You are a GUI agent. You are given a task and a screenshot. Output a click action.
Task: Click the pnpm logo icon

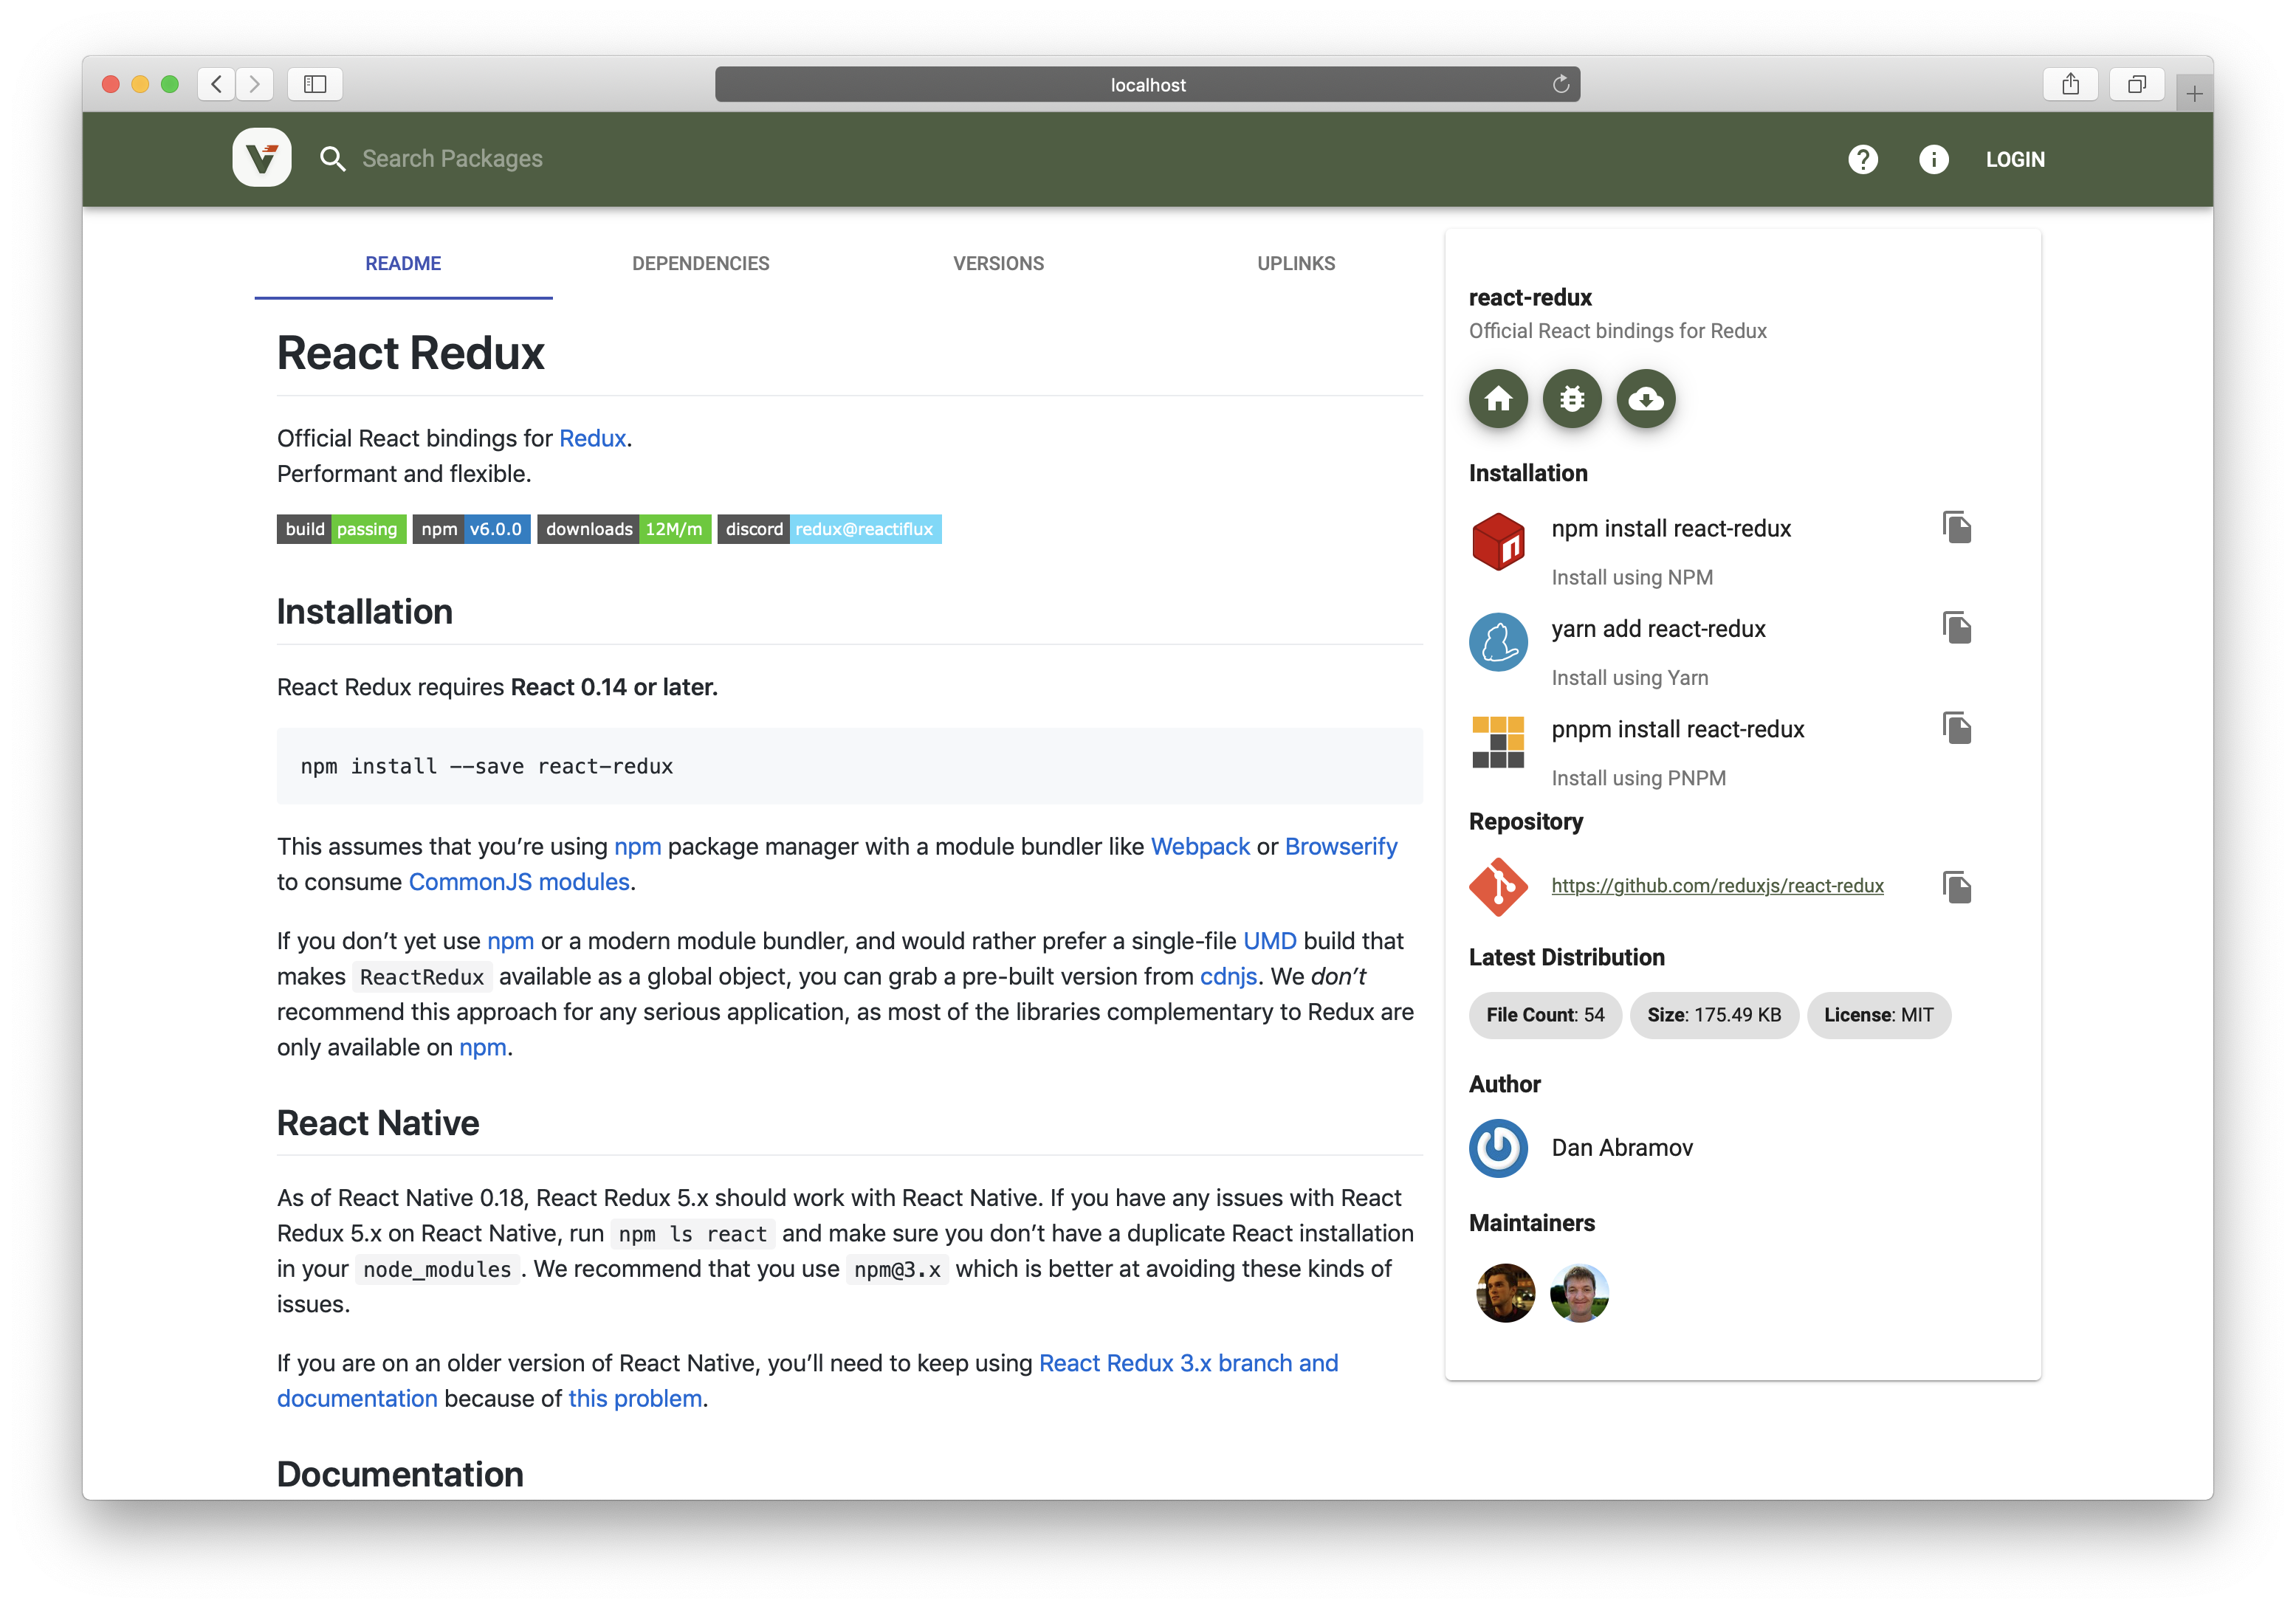[1497, 742]
